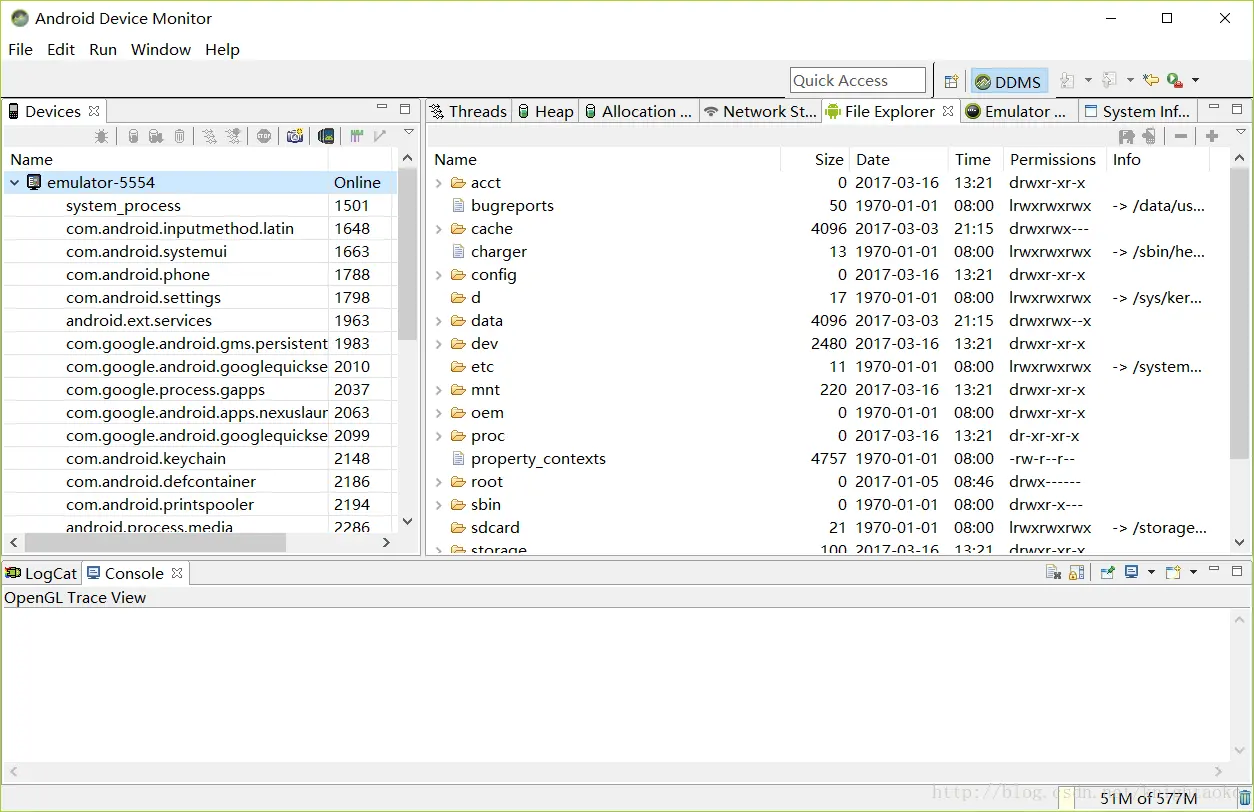Expand the proc folder

439,436
